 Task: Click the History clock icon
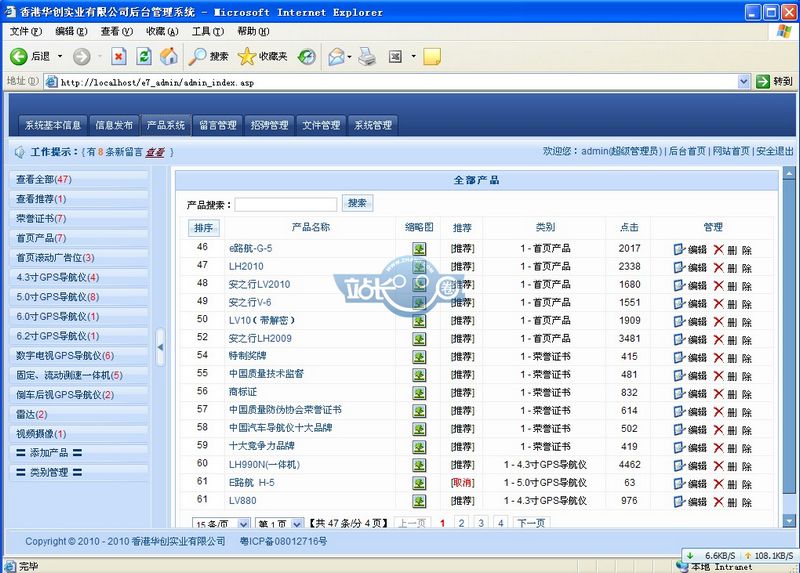[307, 56]
